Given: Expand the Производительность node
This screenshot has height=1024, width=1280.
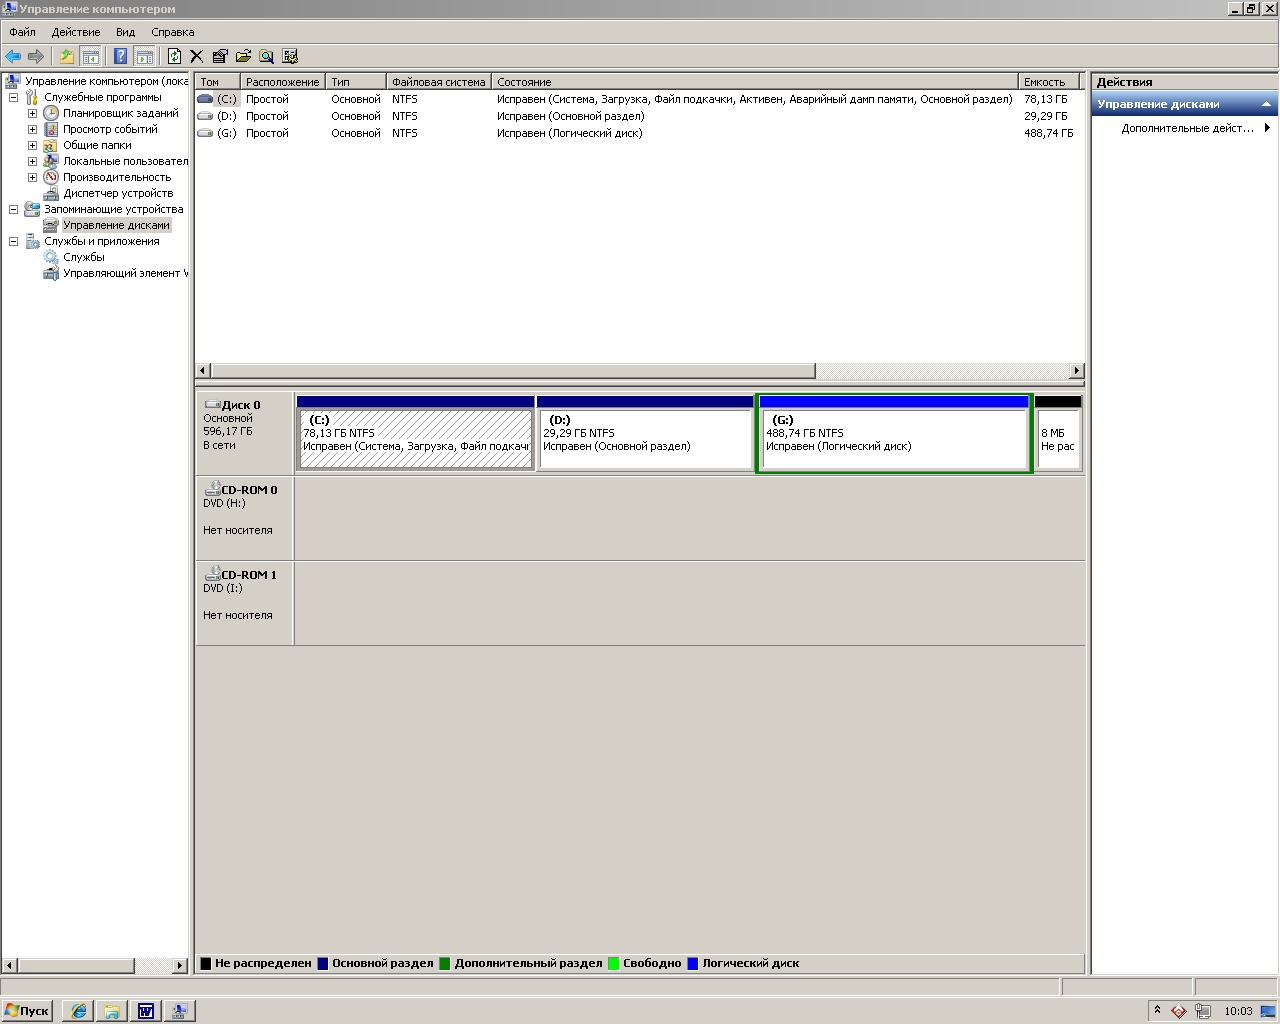Looking at the screenshot, I should click(32, 177).
